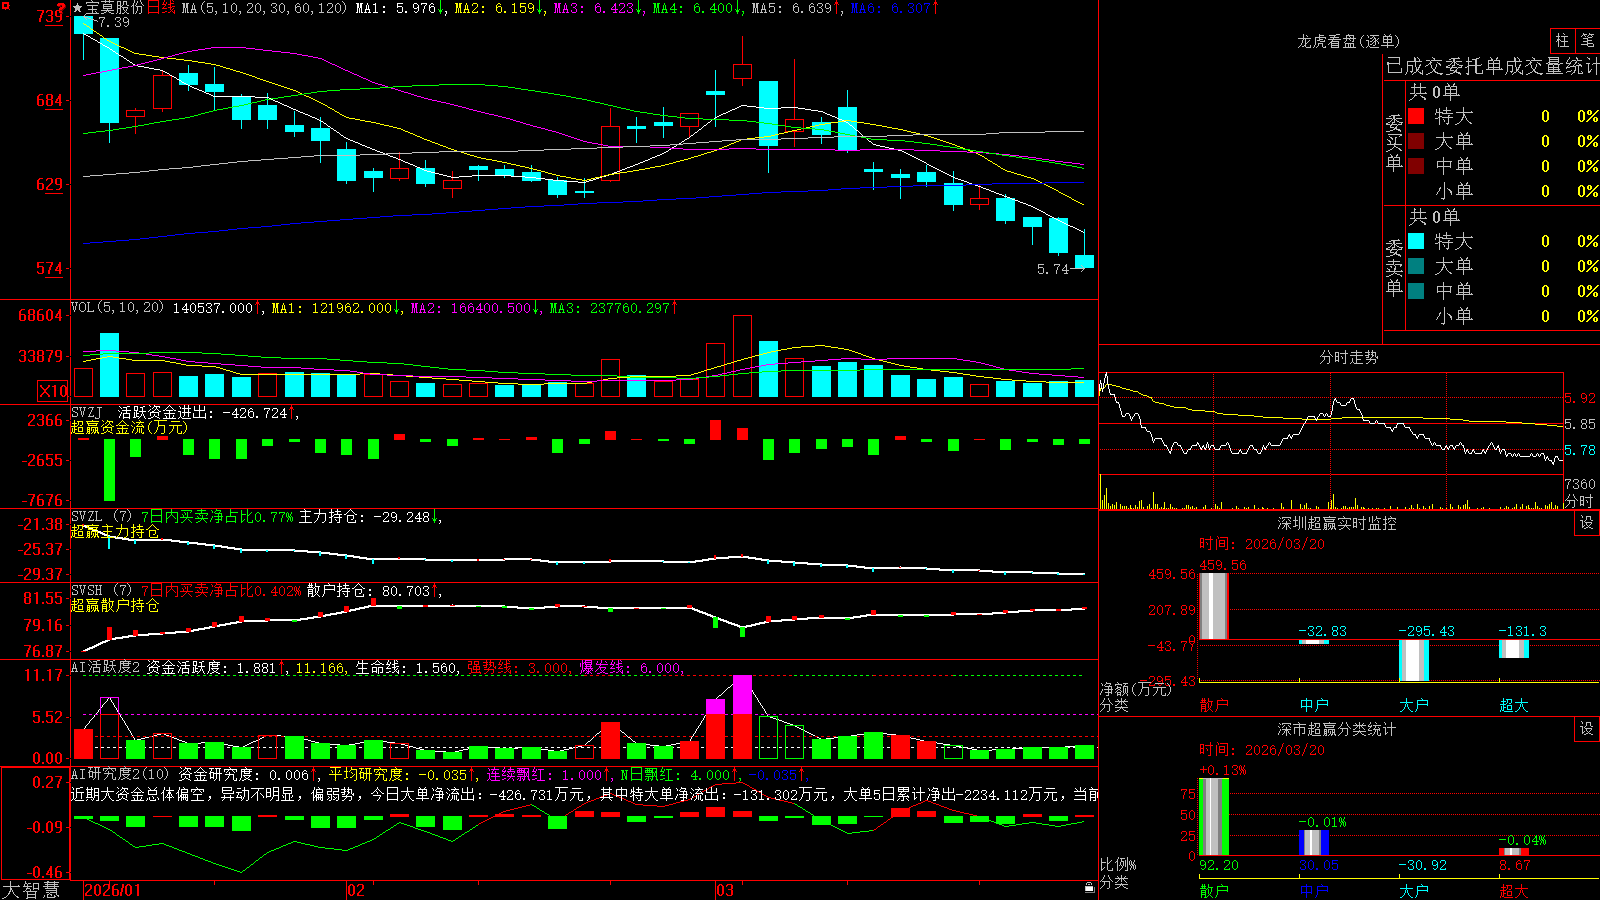Open 设 settings for 深圳超赢实时监控
Screen dimensions: 1600x900
click(1587, 523)
